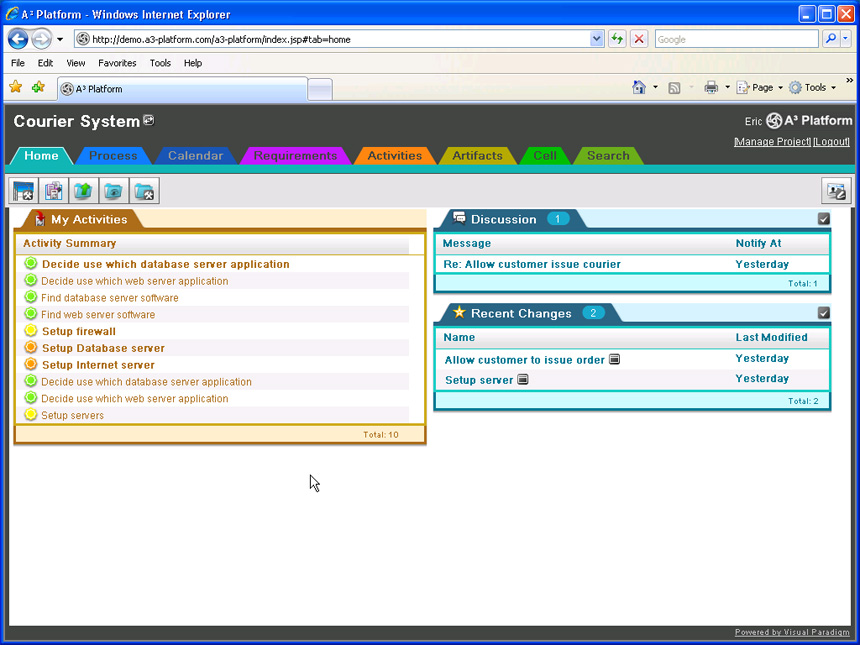Open the layout configuration icon with tools
The width and height of the screenshot is (860, 645).
tap(24, 191)
